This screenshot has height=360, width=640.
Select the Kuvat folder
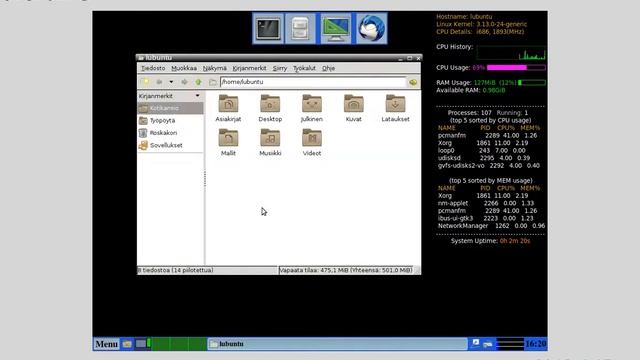[353, 108]
